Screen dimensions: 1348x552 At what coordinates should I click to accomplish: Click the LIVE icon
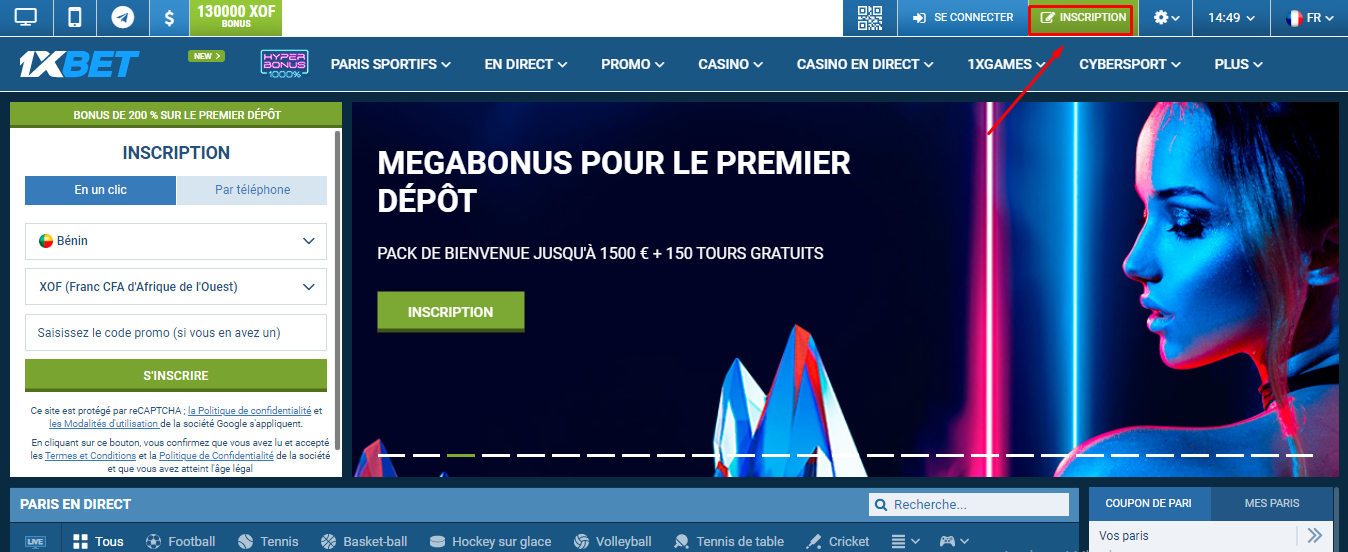coord(35,542)
